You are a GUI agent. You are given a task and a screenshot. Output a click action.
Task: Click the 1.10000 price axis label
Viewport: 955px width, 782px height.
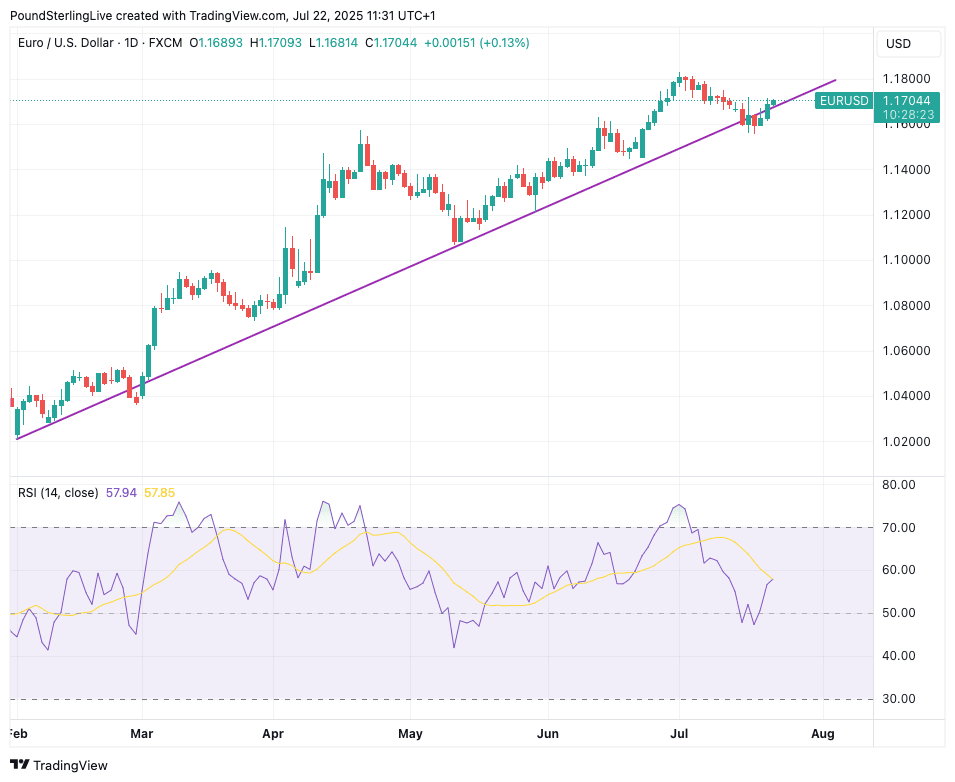[x=908, y=260]
